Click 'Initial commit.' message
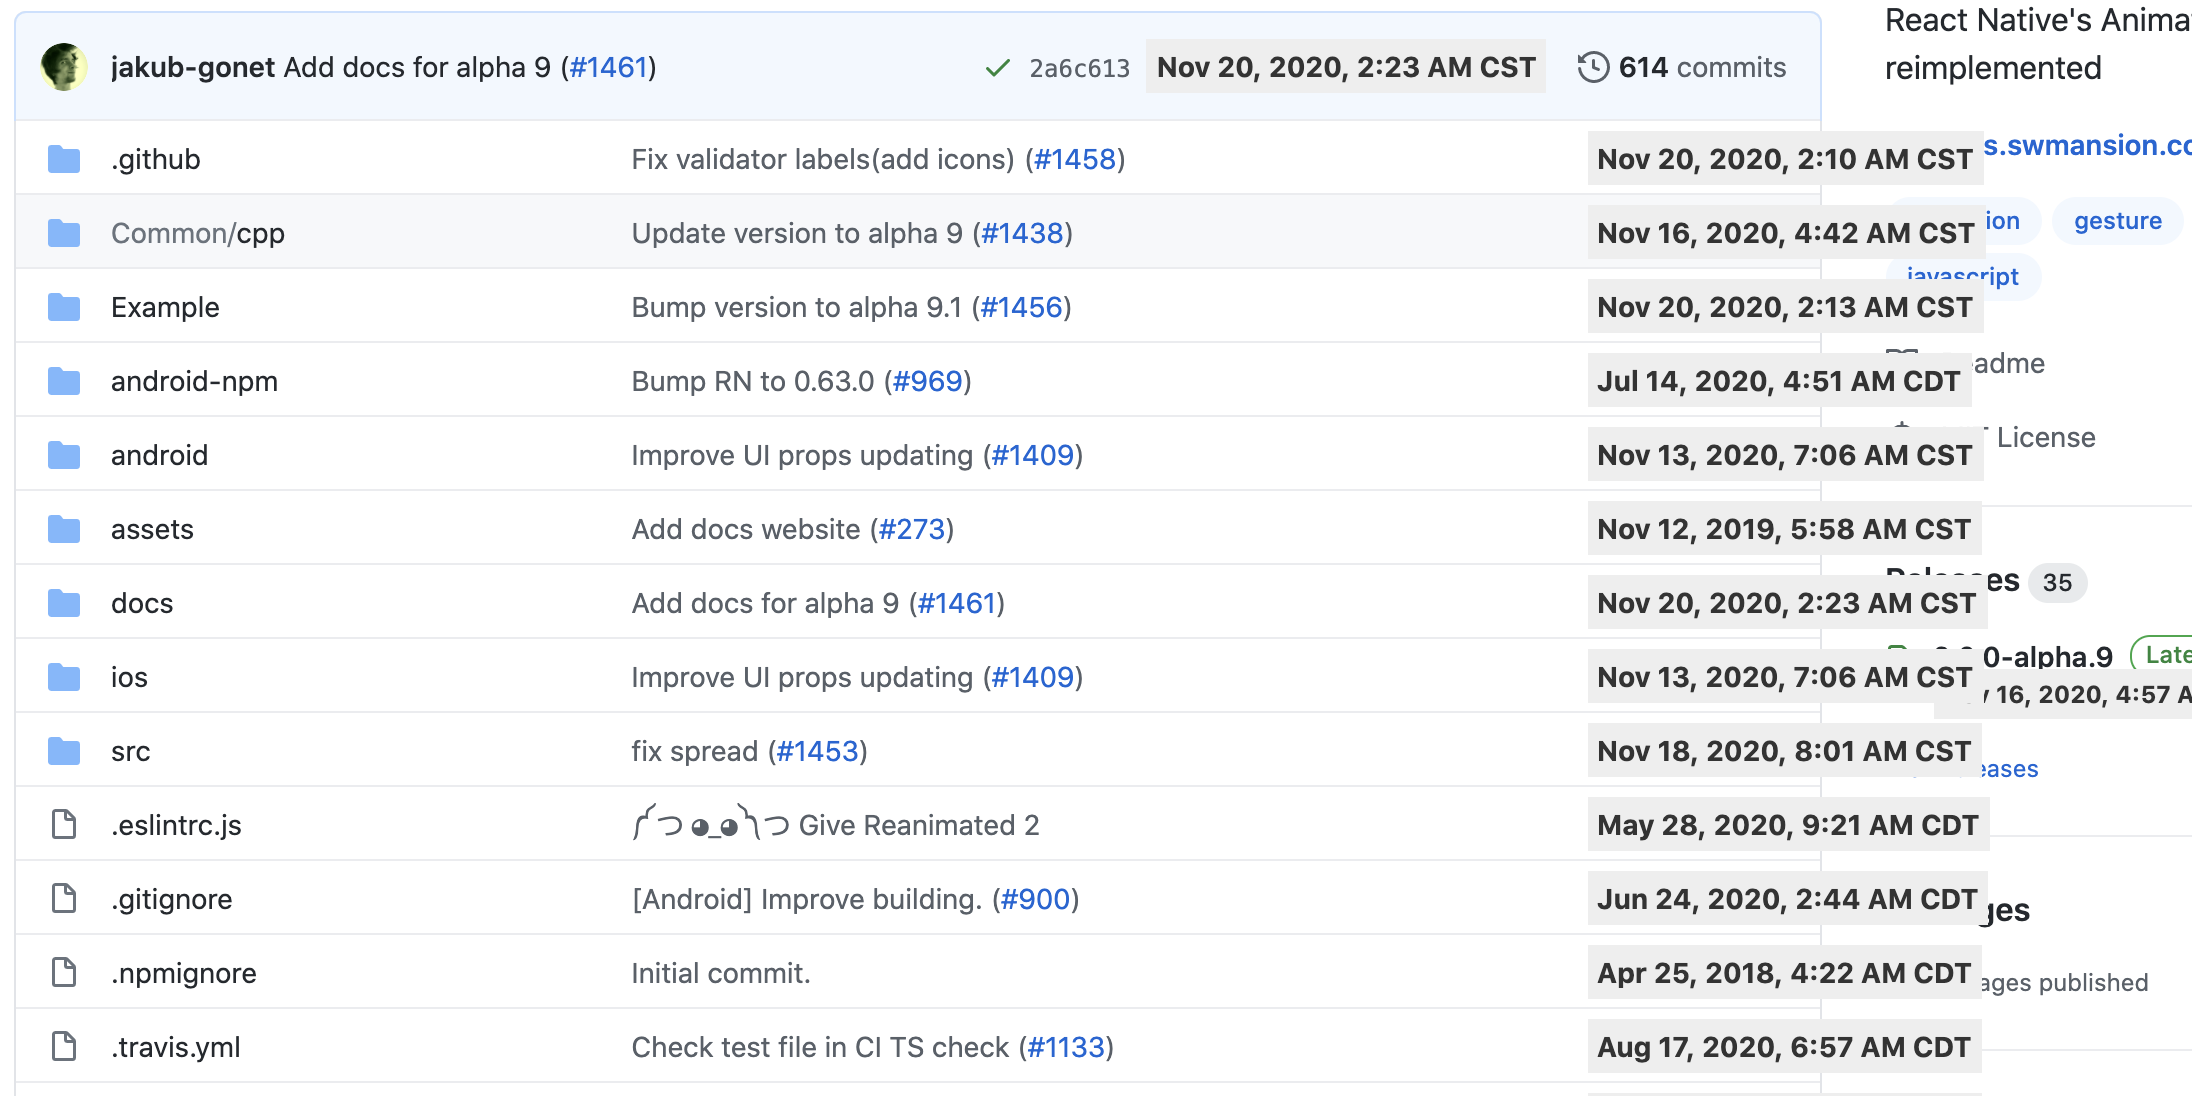The width and height of the screenshot is (2192, 1096). pos(721,973)
